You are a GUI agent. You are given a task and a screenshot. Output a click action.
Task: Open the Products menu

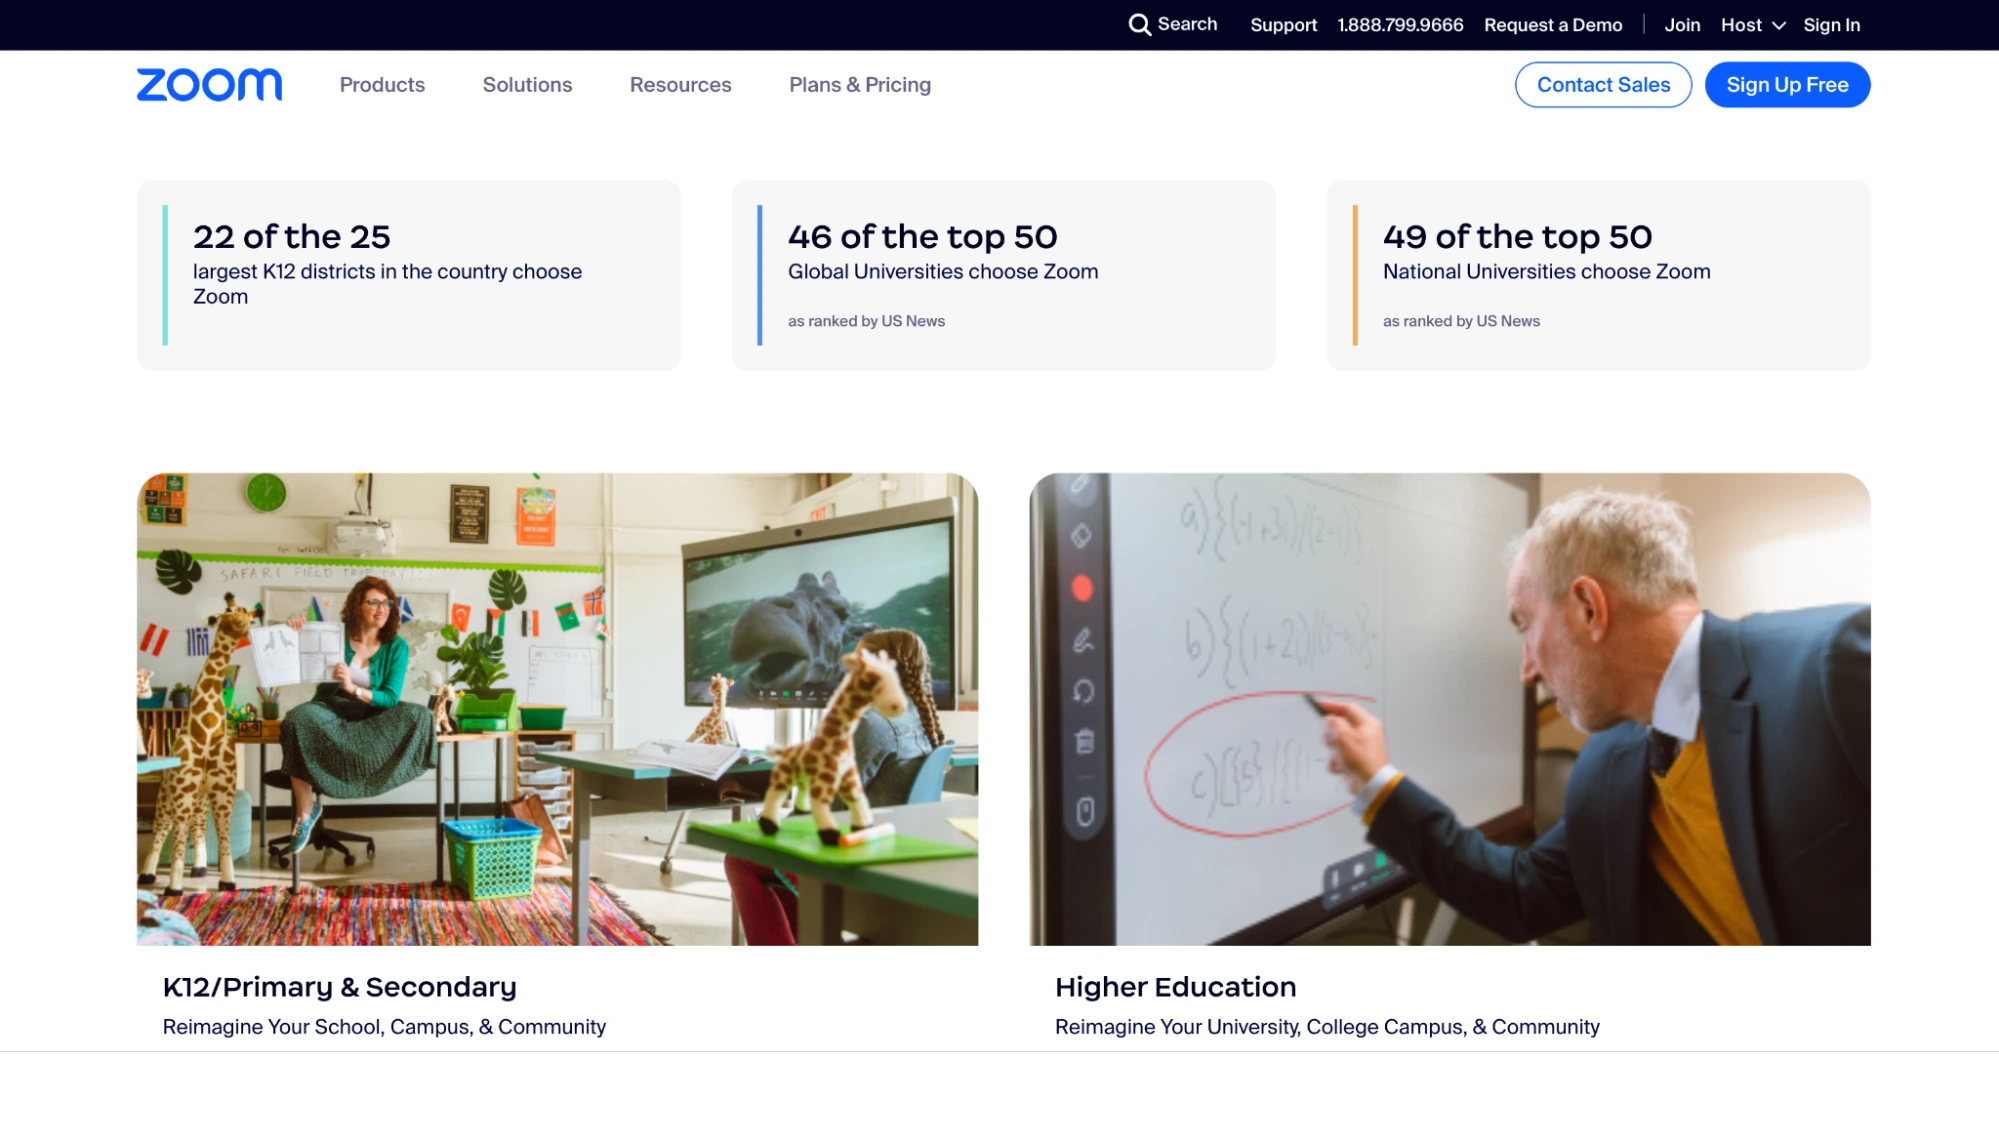click(x=382, y=85)
